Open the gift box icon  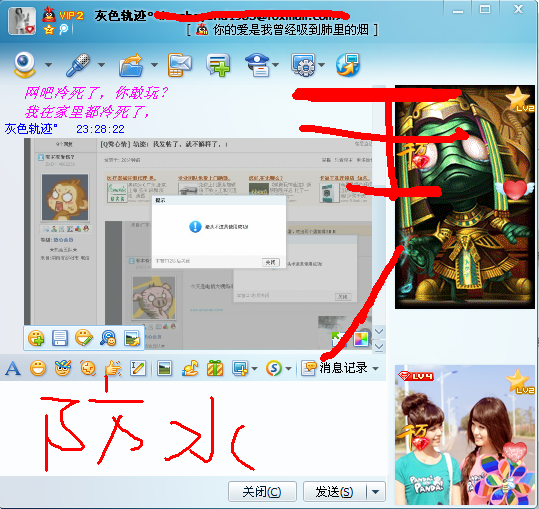215,368
